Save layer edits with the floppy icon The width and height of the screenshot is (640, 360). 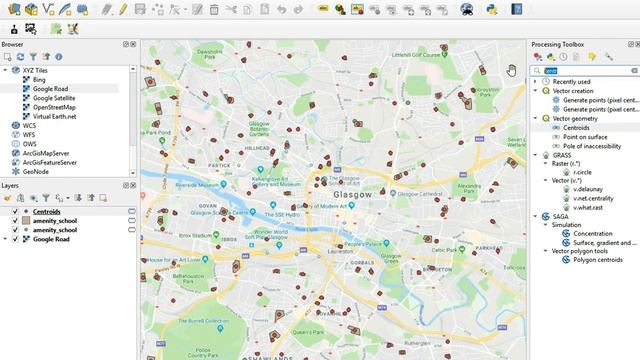[x=140, y=9]
